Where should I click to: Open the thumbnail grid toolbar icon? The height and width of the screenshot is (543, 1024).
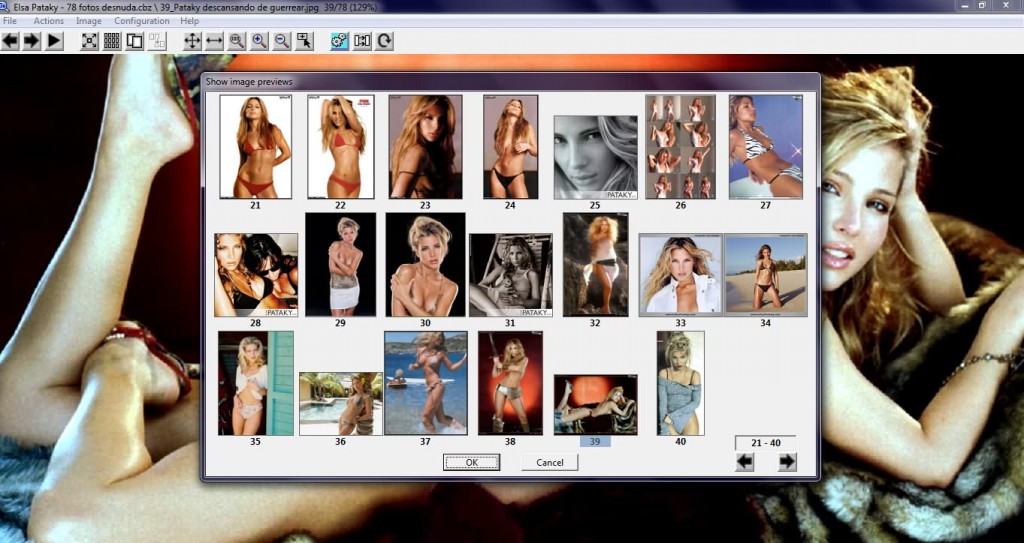(112, 41)
